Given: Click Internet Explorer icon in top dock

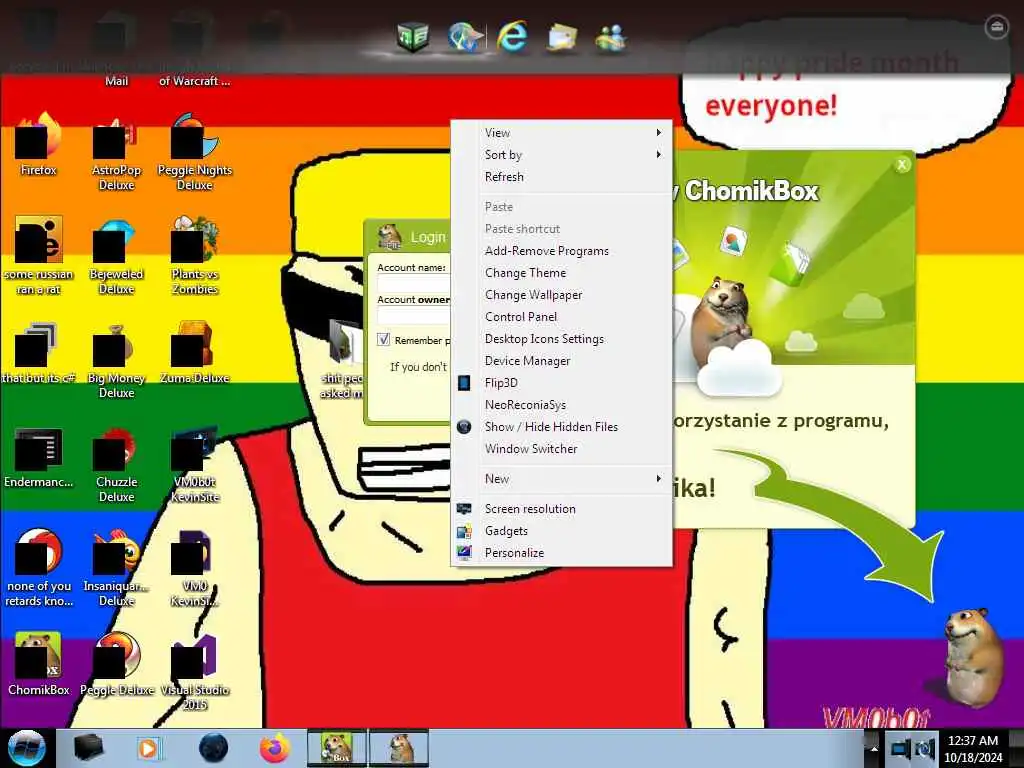Looking at the screenshot, I should (x=512, y=37).
